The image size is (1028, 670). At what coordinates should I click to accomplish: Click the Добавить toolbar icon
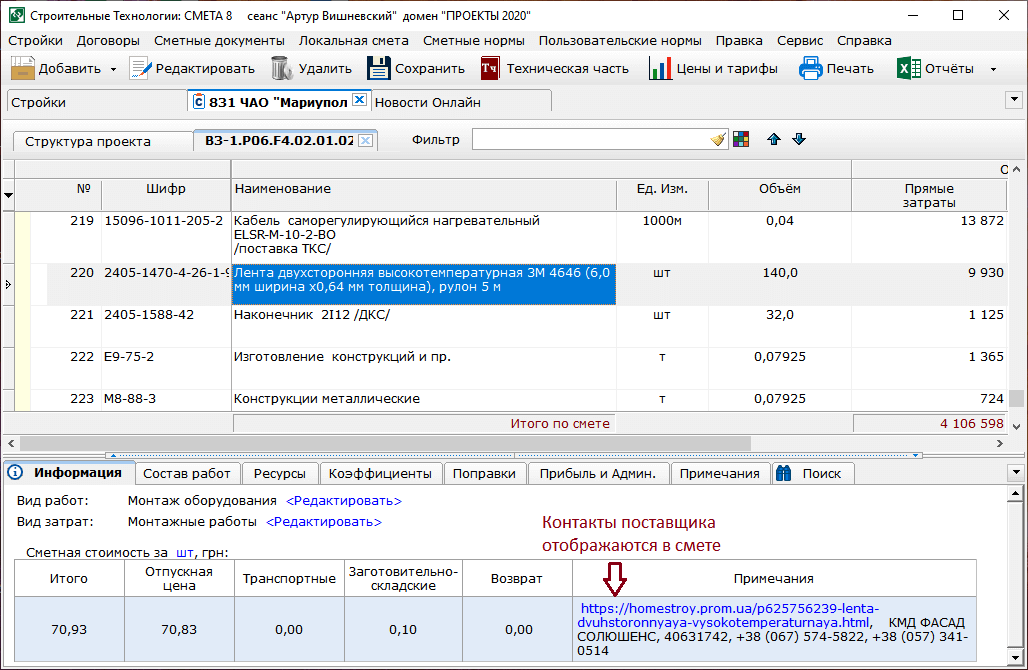23,69
